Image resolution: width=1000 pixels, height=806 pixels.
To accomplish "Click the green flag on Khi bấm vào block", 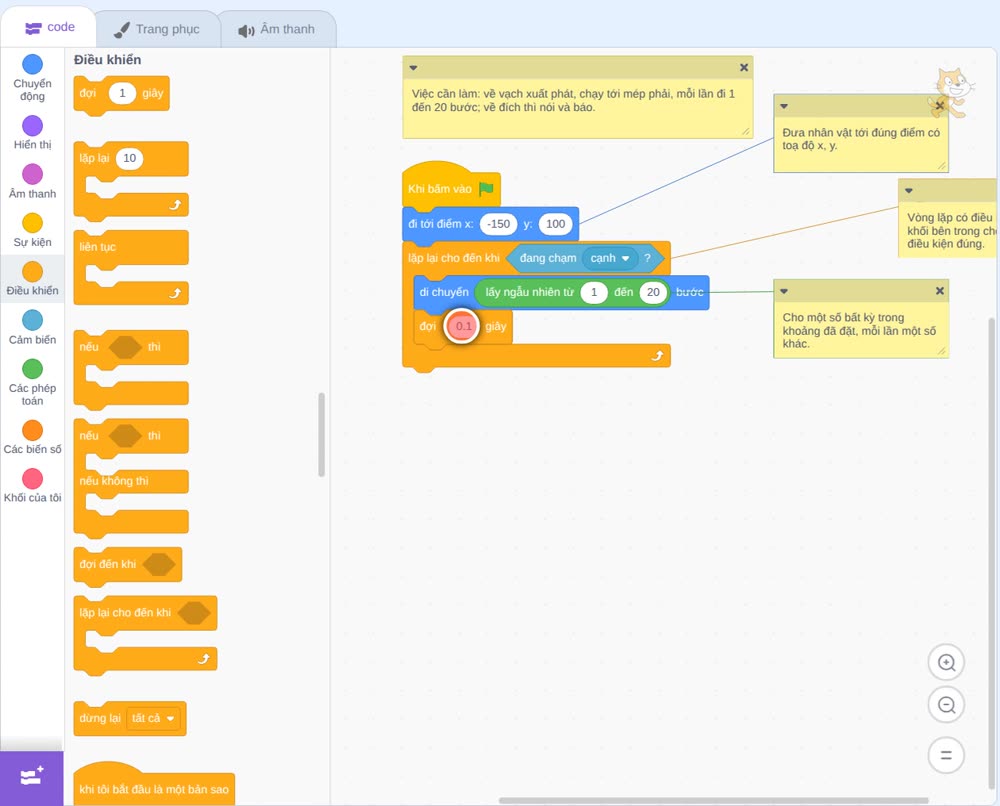I will click(x=486, y=189).
